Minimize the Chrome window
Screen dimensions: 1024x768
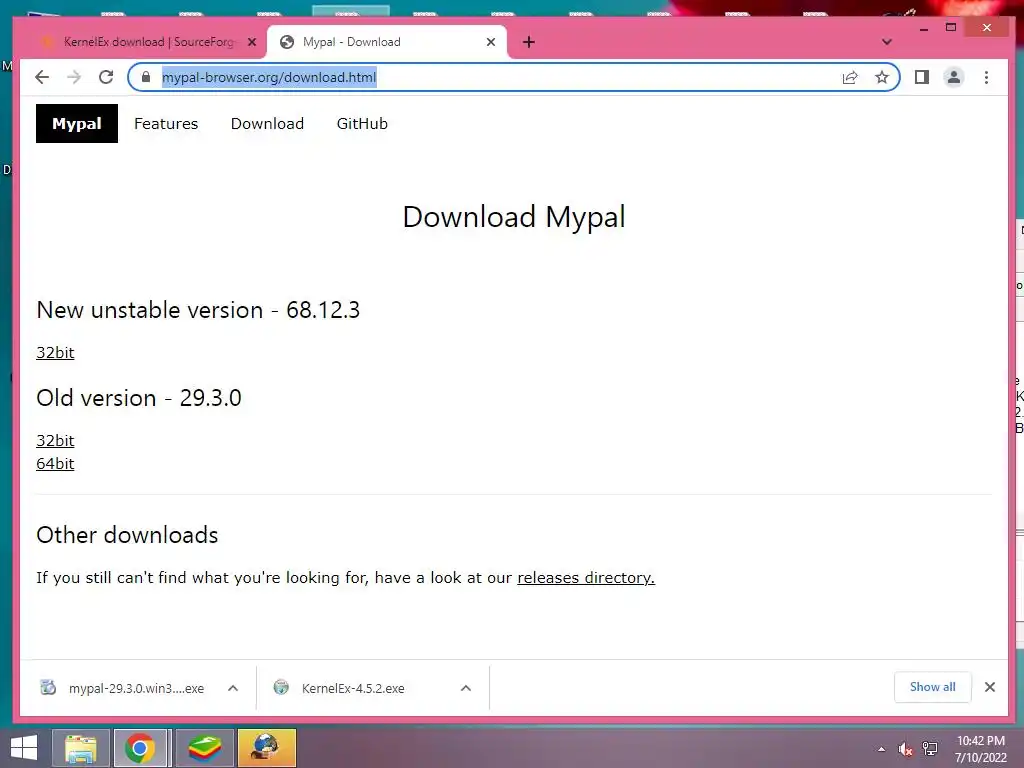pyautogui.click(x=923, y=28)
